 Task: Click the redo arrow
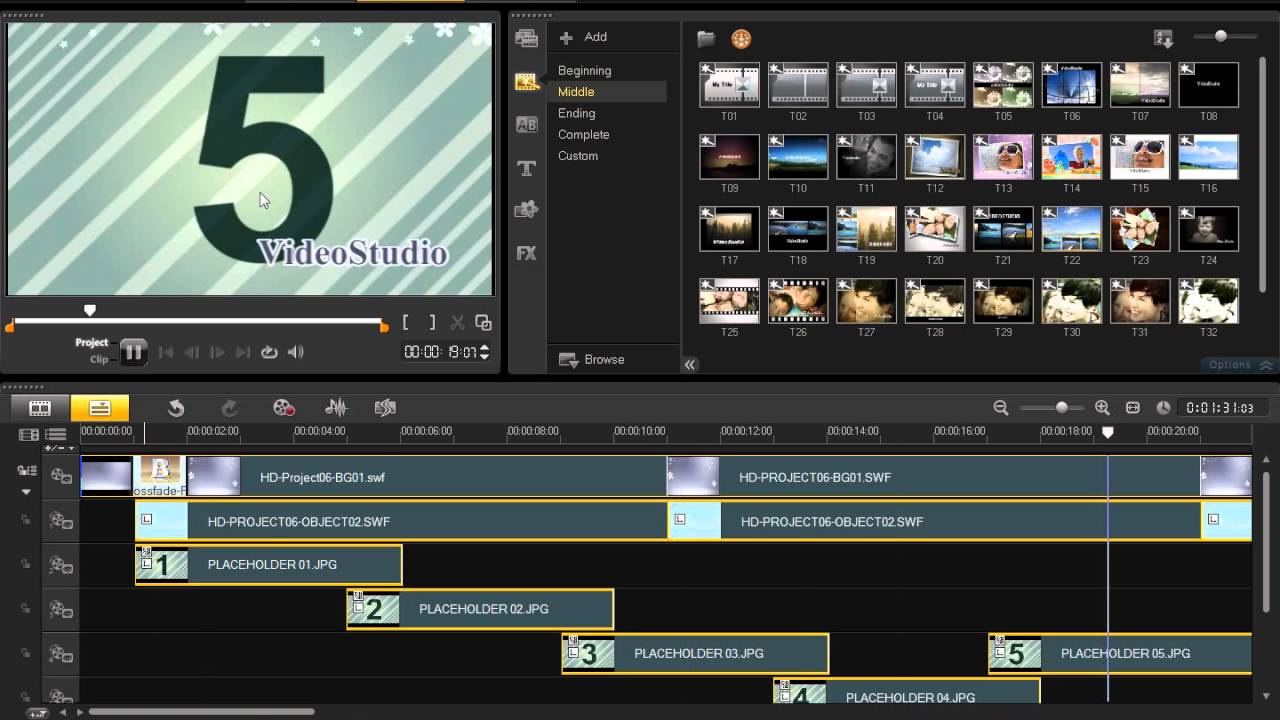point(229,408)
